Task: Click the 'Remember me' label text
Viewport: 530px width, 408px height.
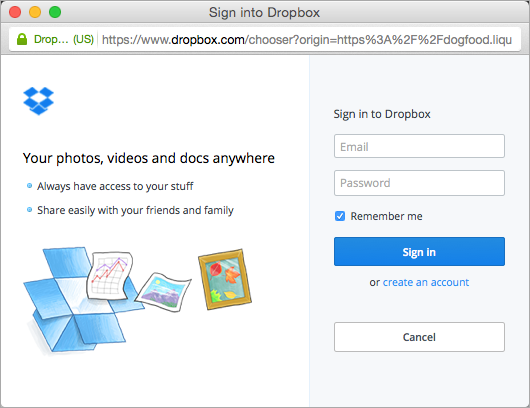Action: point(386,216)
